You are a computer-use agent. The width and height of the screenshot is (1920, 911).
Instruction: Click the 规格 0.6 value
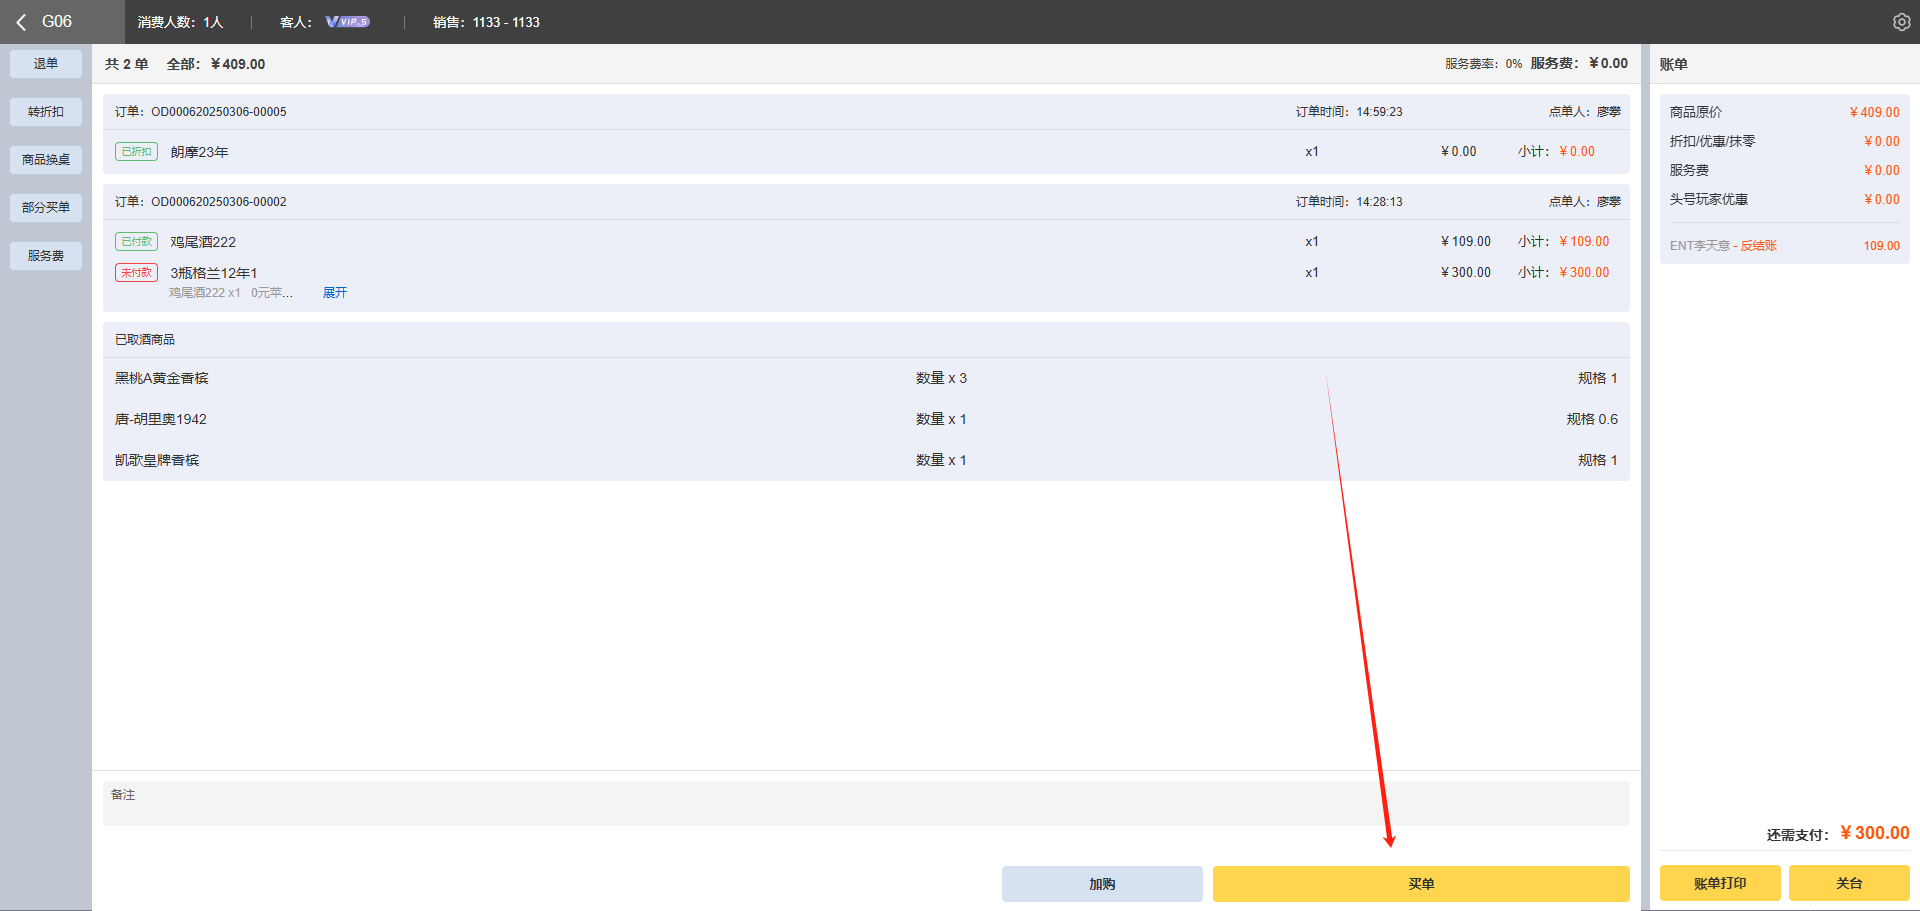(1592, 419)
